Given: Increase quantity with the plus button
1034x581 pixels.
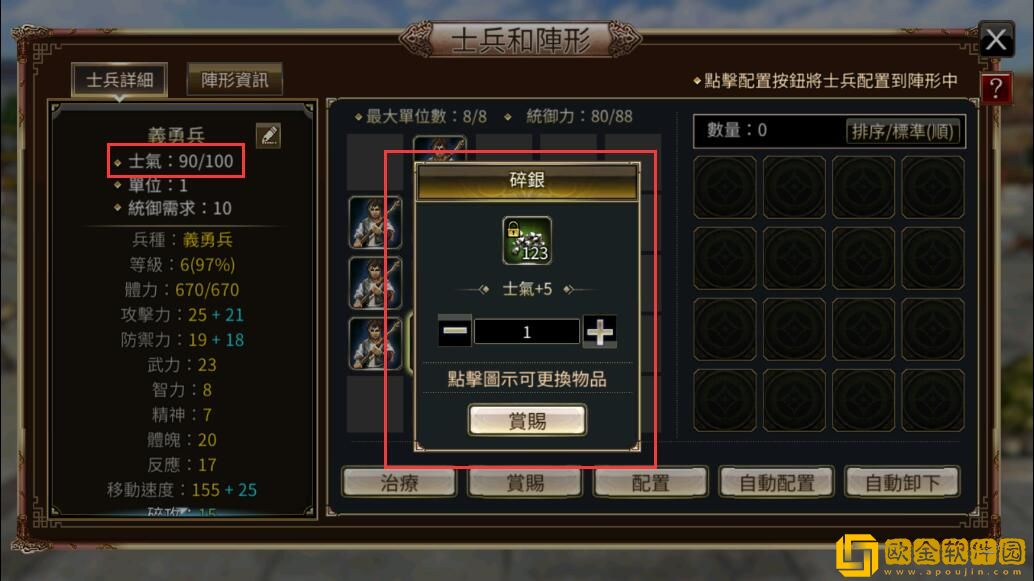Looking at the screenshot, I should click(x=599, y=331).
